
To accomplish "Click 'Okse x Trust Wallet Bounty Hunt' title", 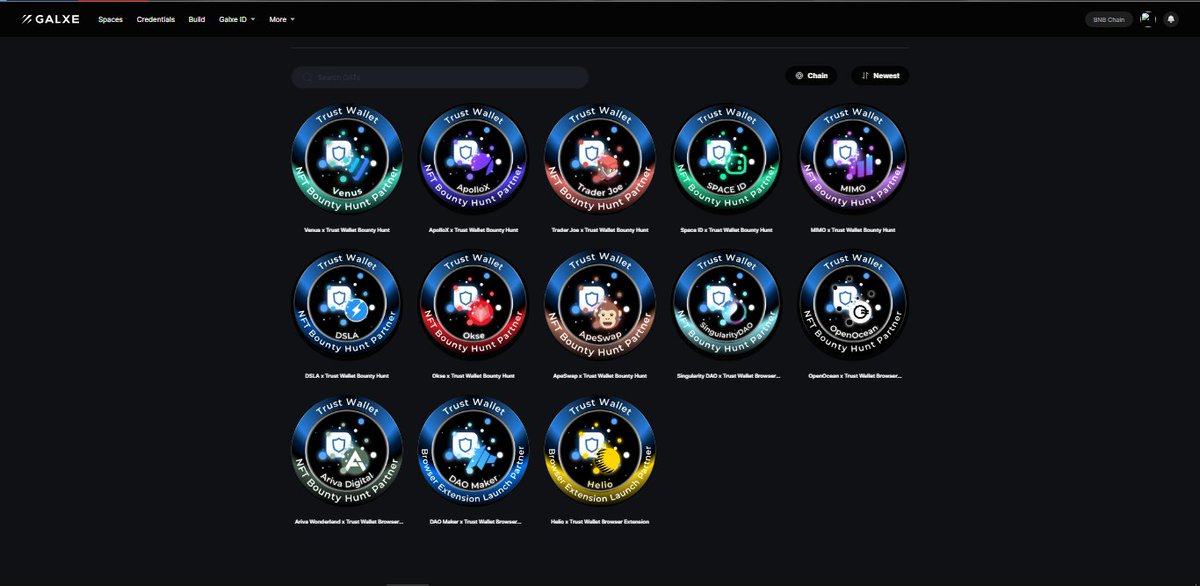I will (474, 376).
